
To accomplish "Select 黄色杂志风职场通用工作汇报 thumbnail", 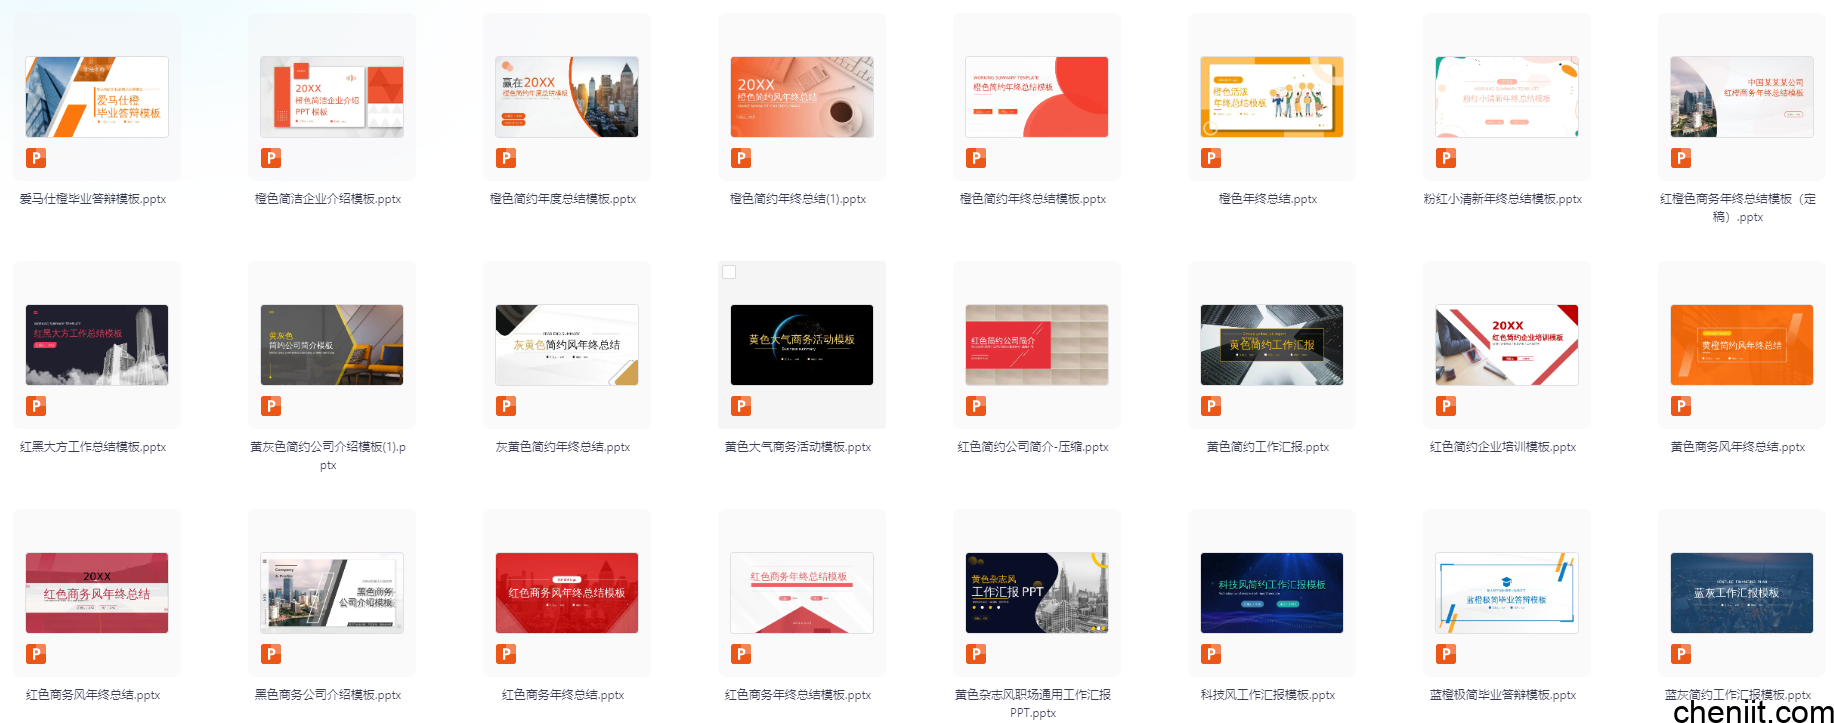I will coord(1036,593).
